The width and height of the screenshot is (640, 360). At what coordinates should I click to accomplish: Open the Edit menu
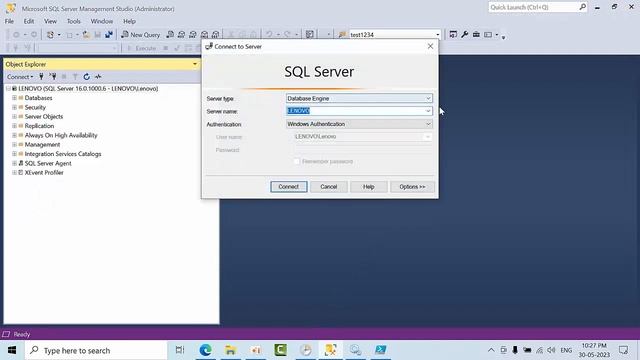29,21
